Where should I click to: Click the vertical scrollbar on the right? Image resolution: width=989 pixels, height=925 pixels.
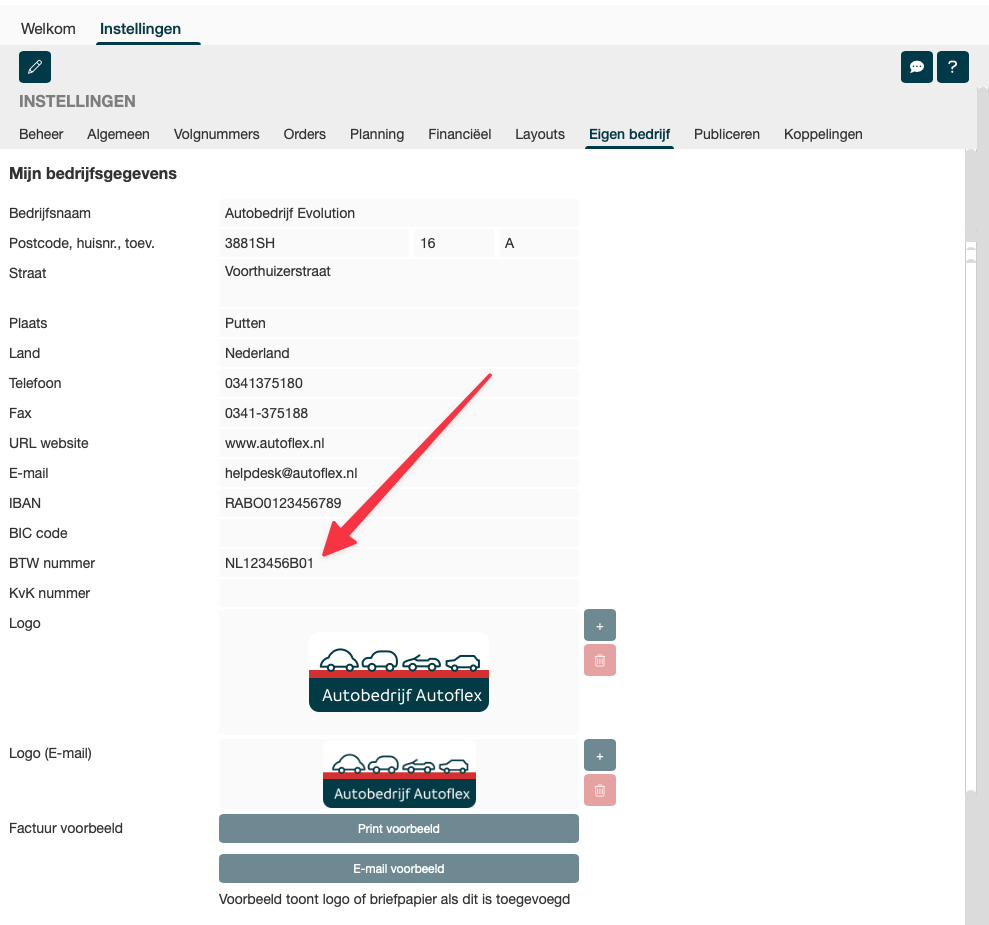tap(970, 520)
